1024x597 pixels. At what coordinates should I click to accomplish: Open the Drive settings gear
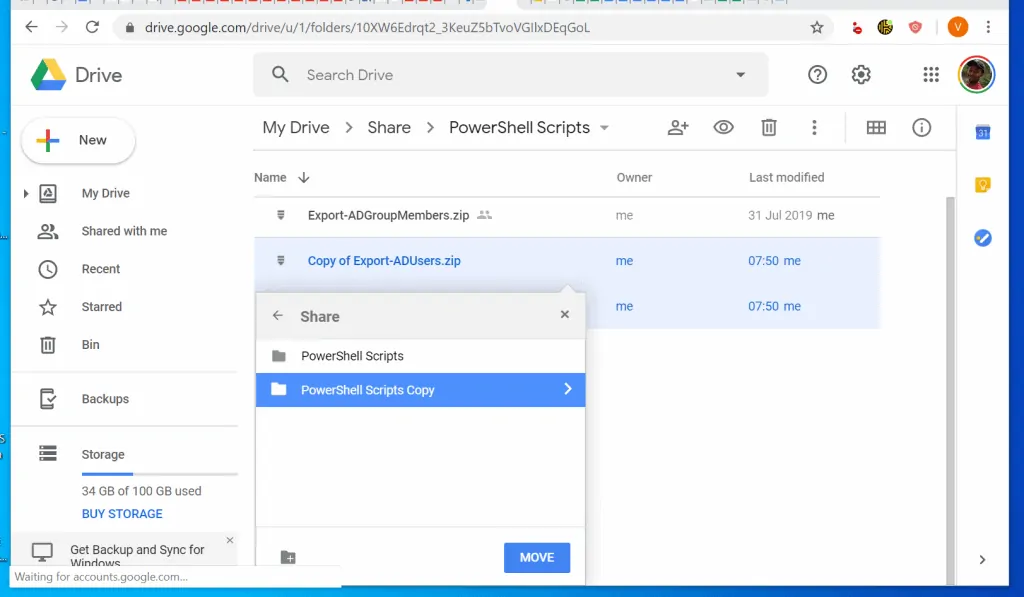pos(861,75)
